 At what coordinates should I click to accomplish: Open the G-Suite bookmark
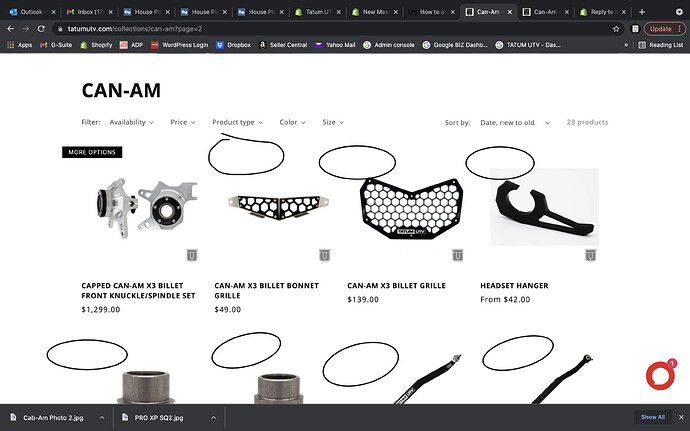pos(56,45)
